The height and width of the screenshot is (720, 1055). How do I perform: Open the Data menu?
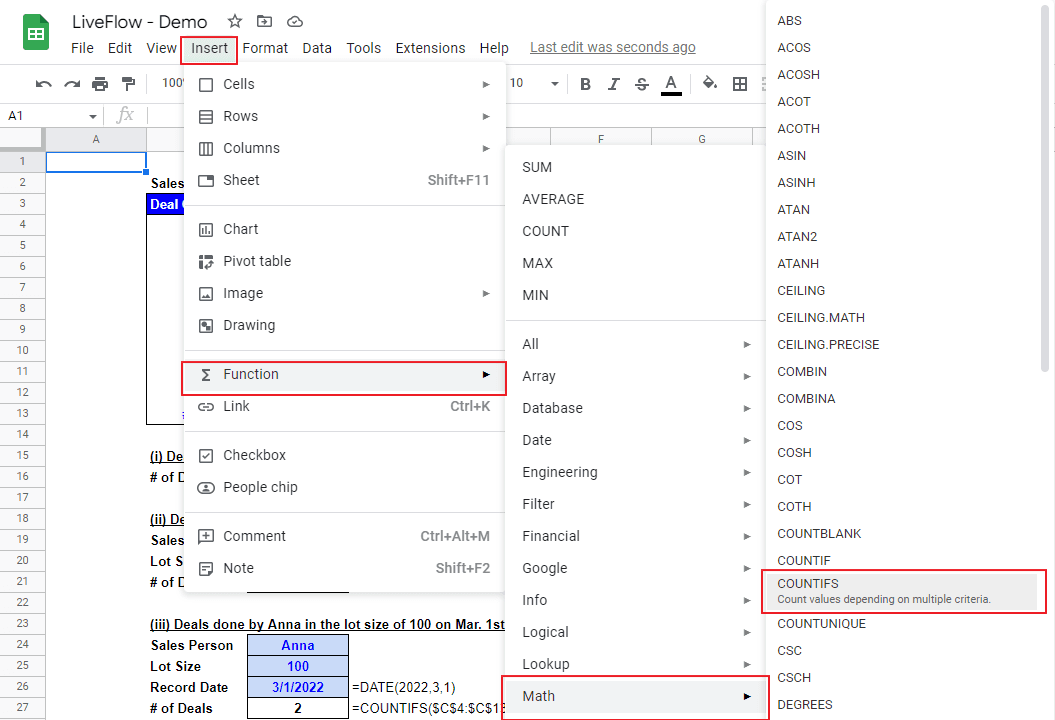[317, 47]
